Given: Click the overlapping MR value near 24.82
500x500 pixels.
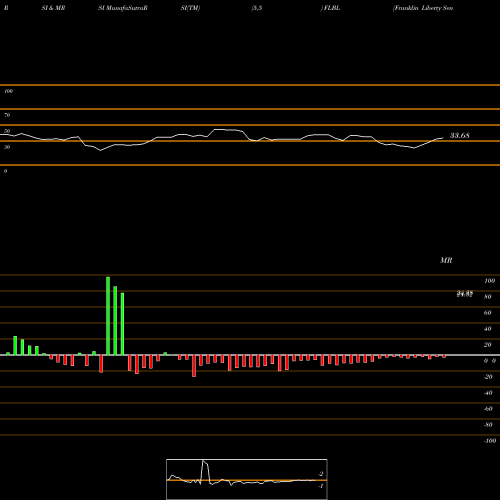Looking at the screenshot, I should pos(465,294).
